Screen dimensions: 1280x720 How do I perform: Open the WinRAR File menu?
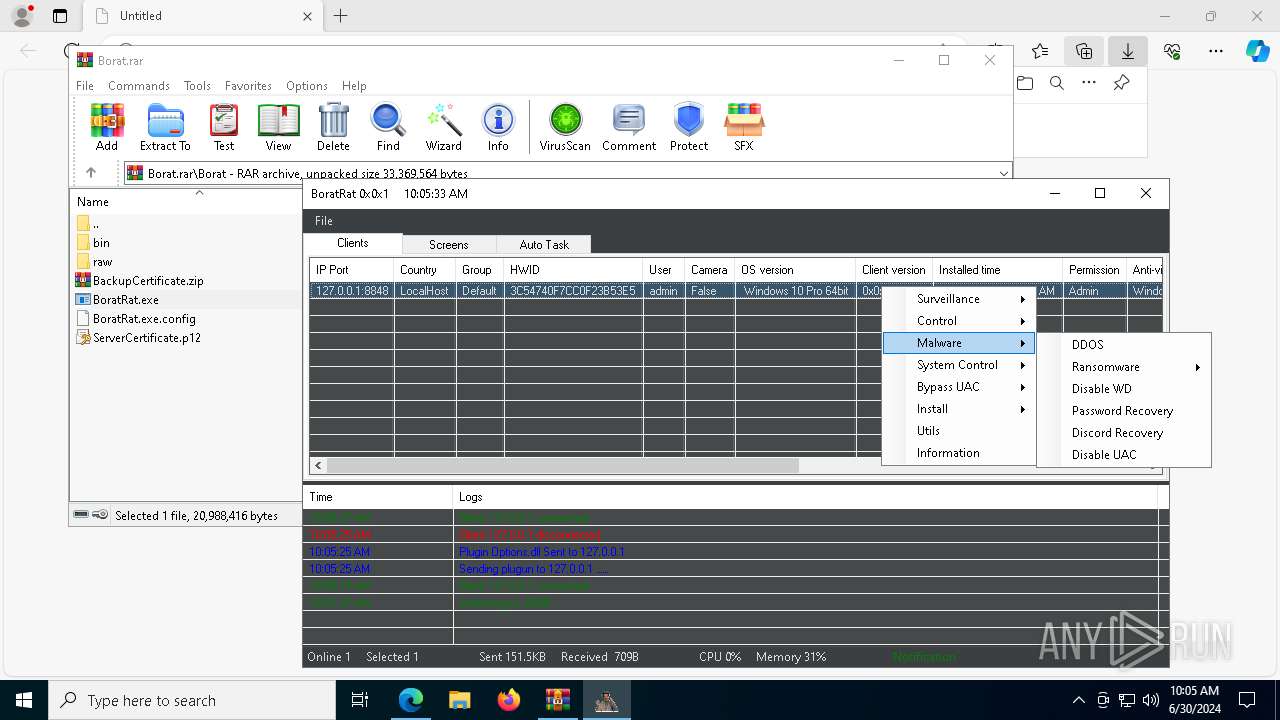(85, 86)
